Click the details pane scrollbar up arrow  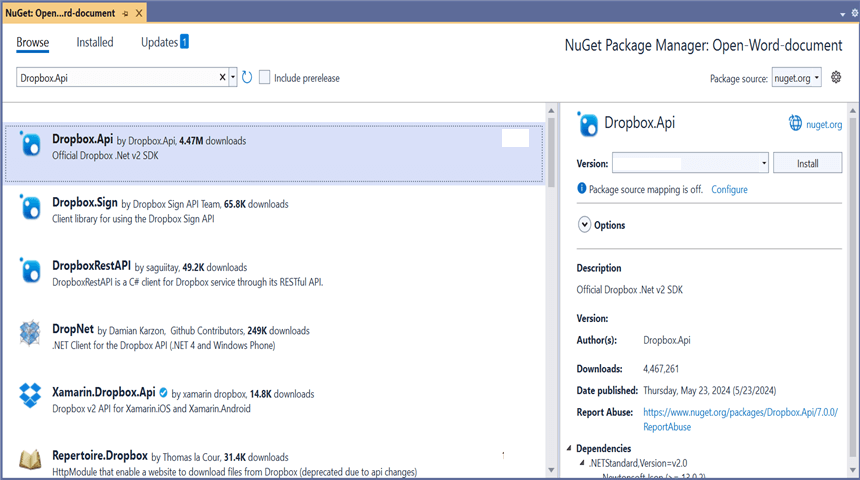click(x=853, y=111)
